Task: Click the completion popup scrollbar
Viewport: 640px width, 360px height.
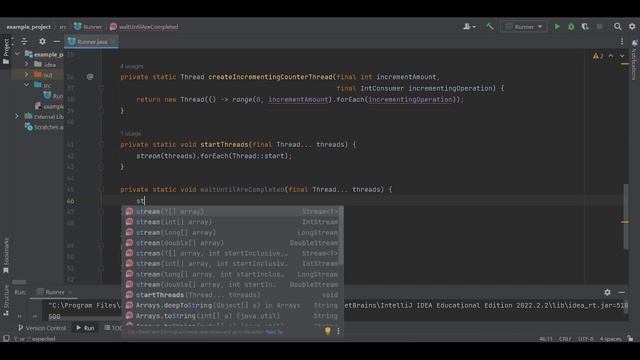Action: click(341, 235)
